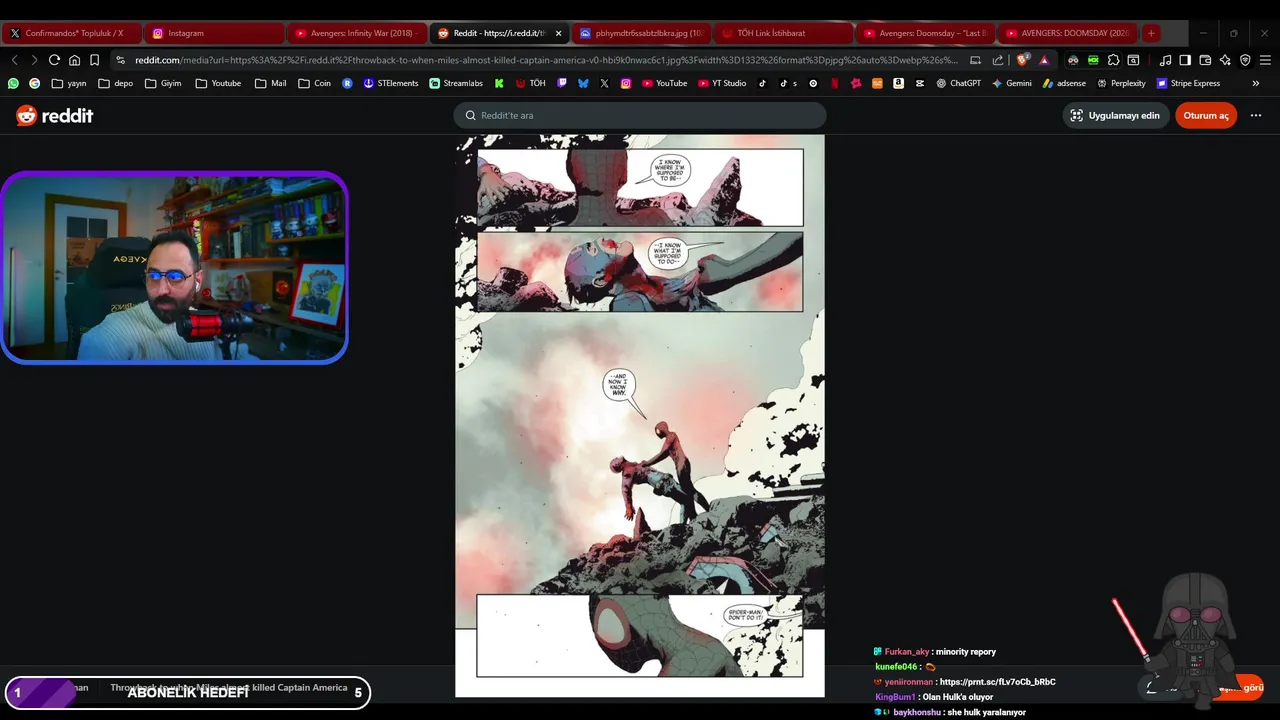
Task: Open a new tab with the plus button
Action: 1151,33
